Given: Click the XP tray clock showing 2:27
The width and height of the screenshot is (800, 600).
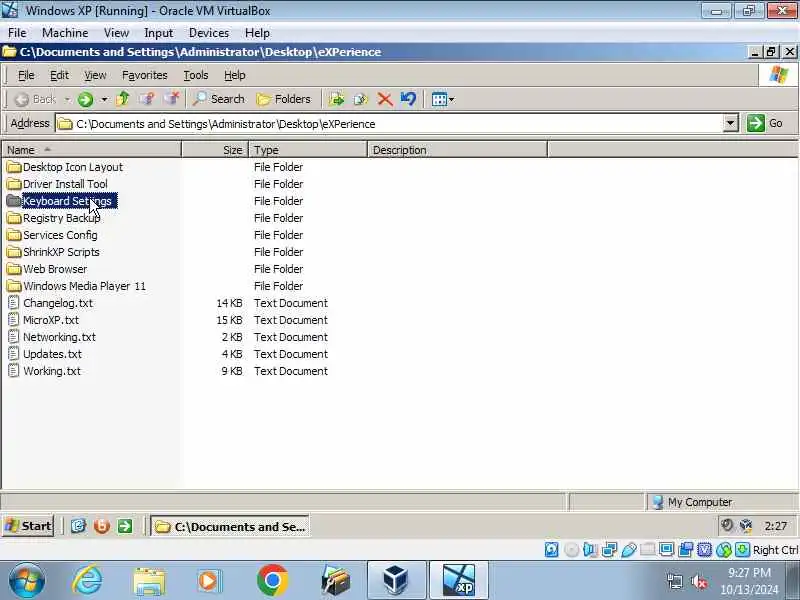Looking at the screenshot, I should pyautogui.click(x=776, y=526).
